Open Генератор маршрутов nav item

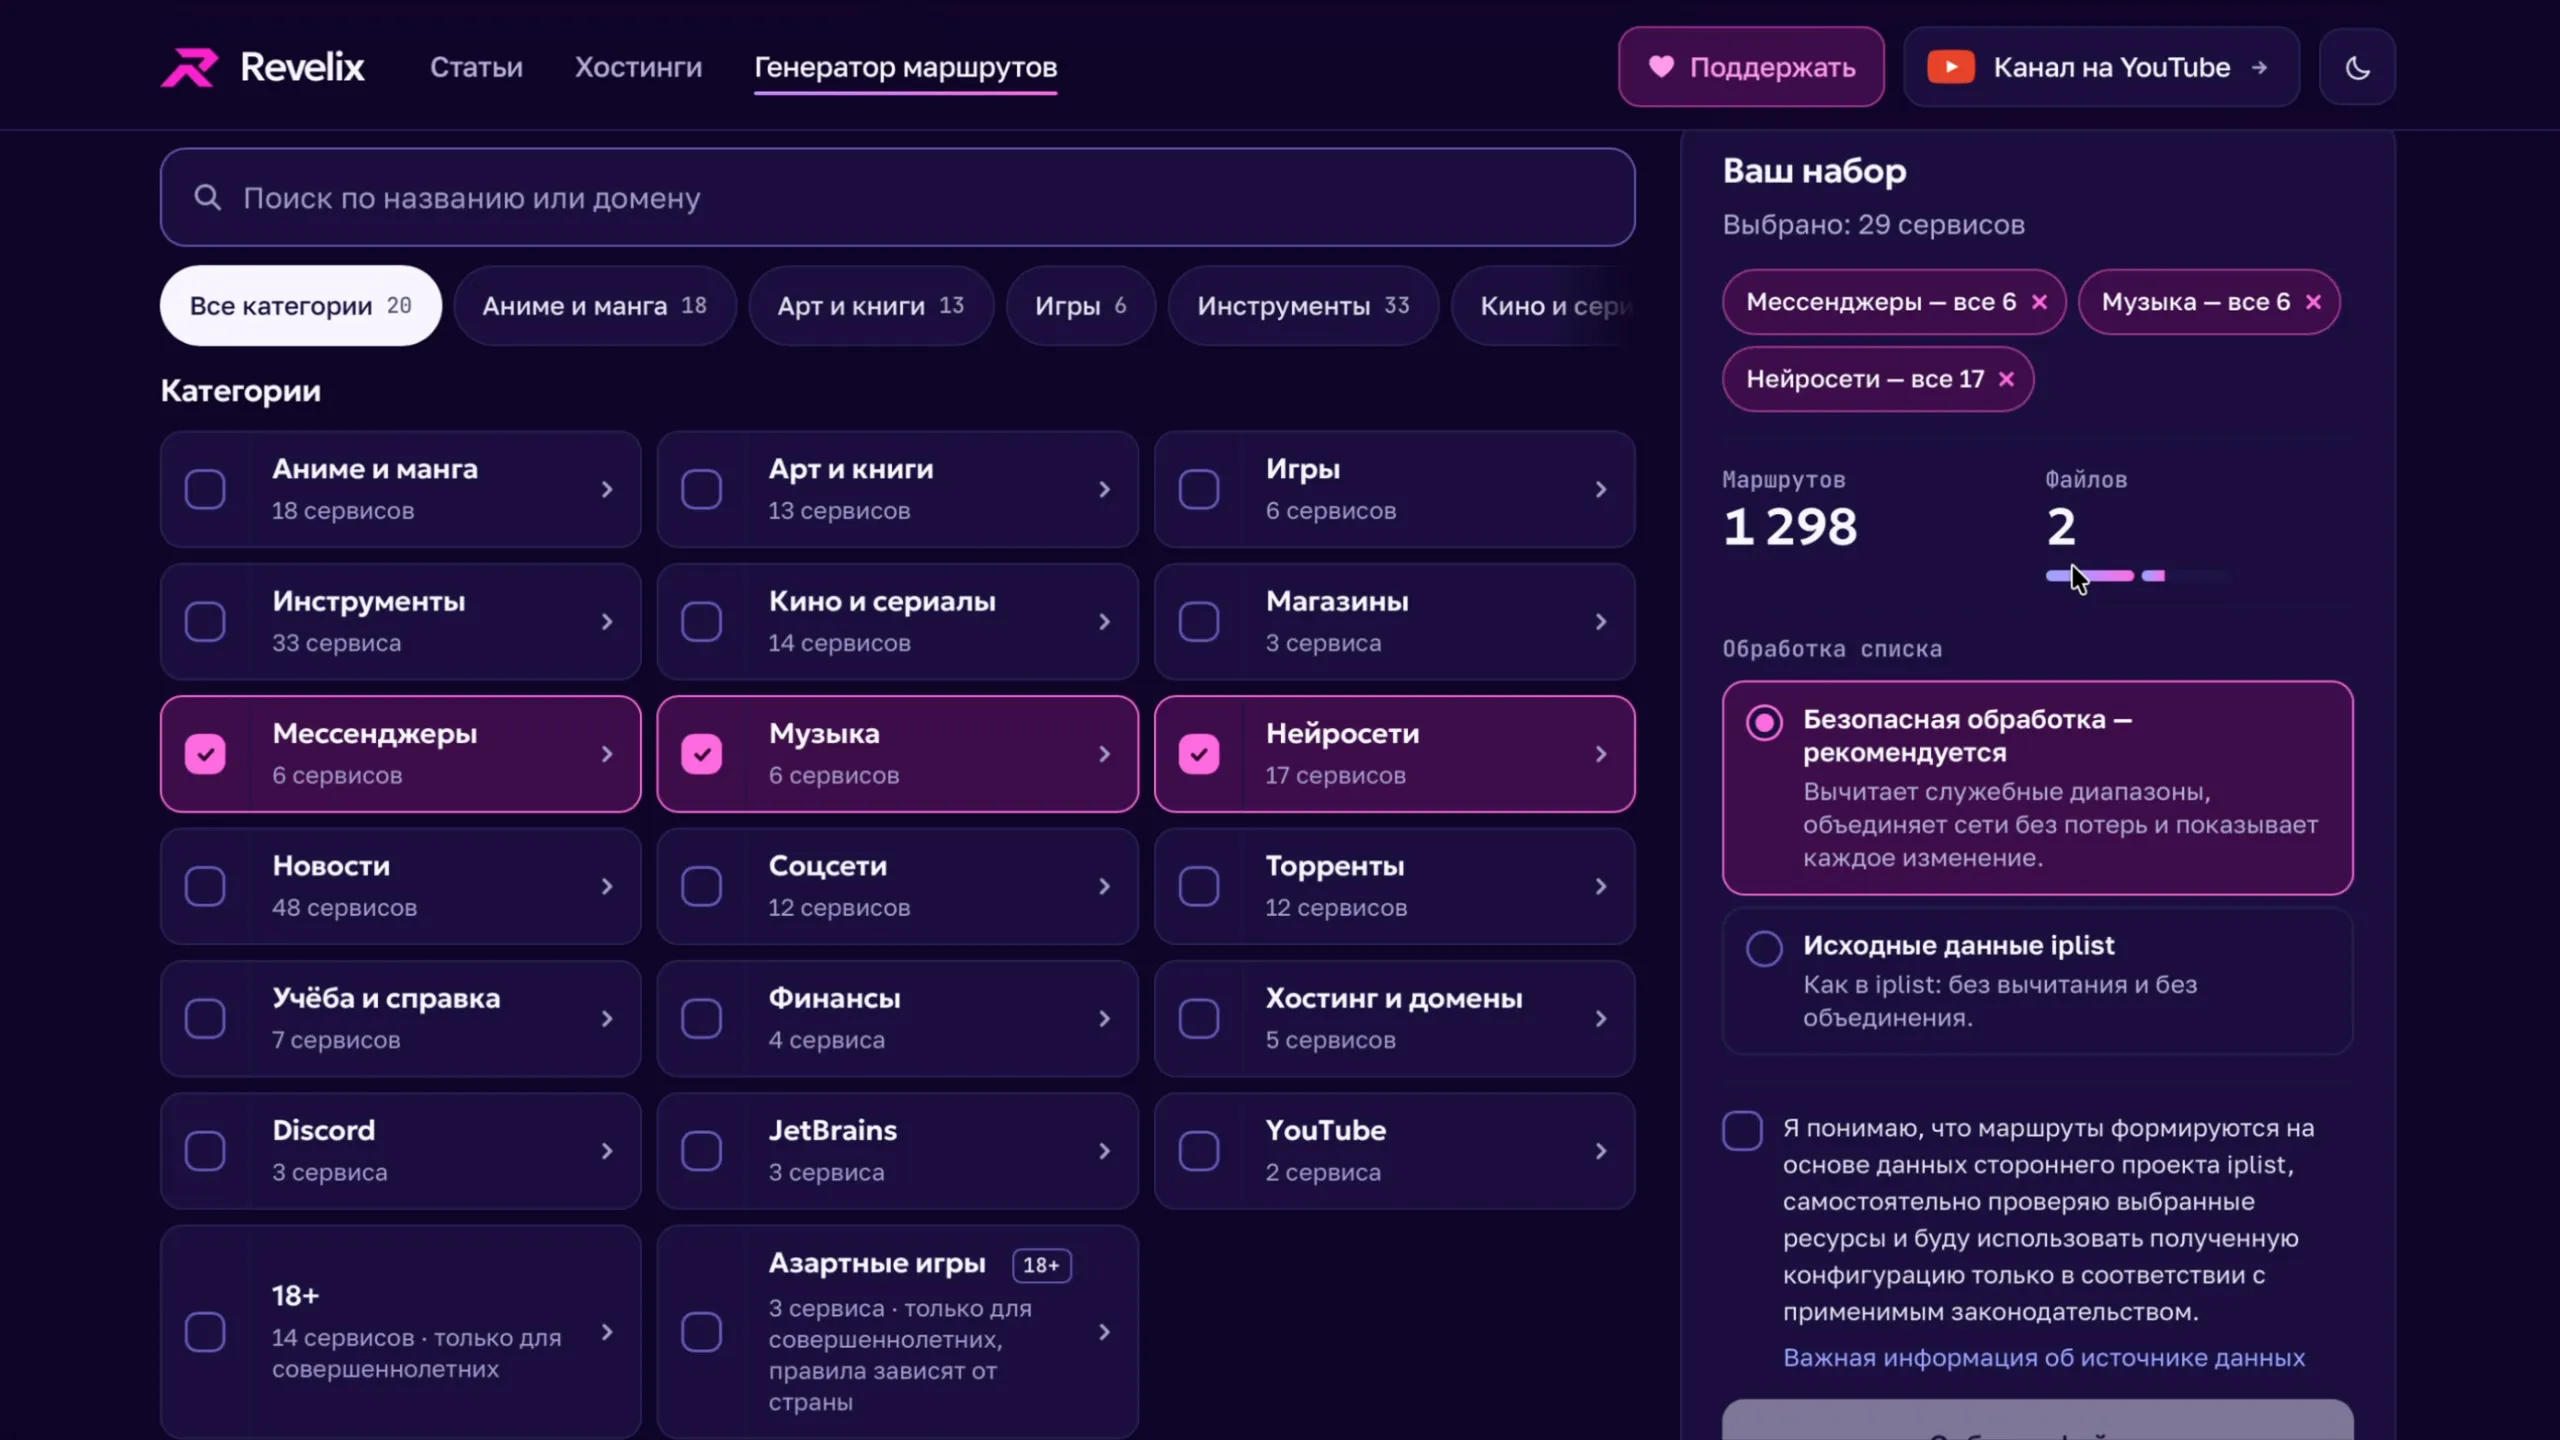click(905, 67)
